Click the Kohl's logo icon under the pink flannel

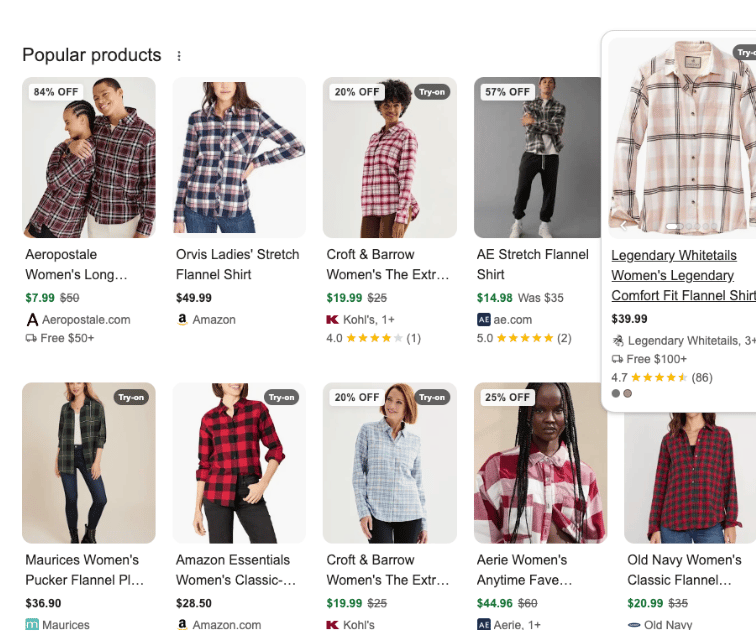point(333,320)
